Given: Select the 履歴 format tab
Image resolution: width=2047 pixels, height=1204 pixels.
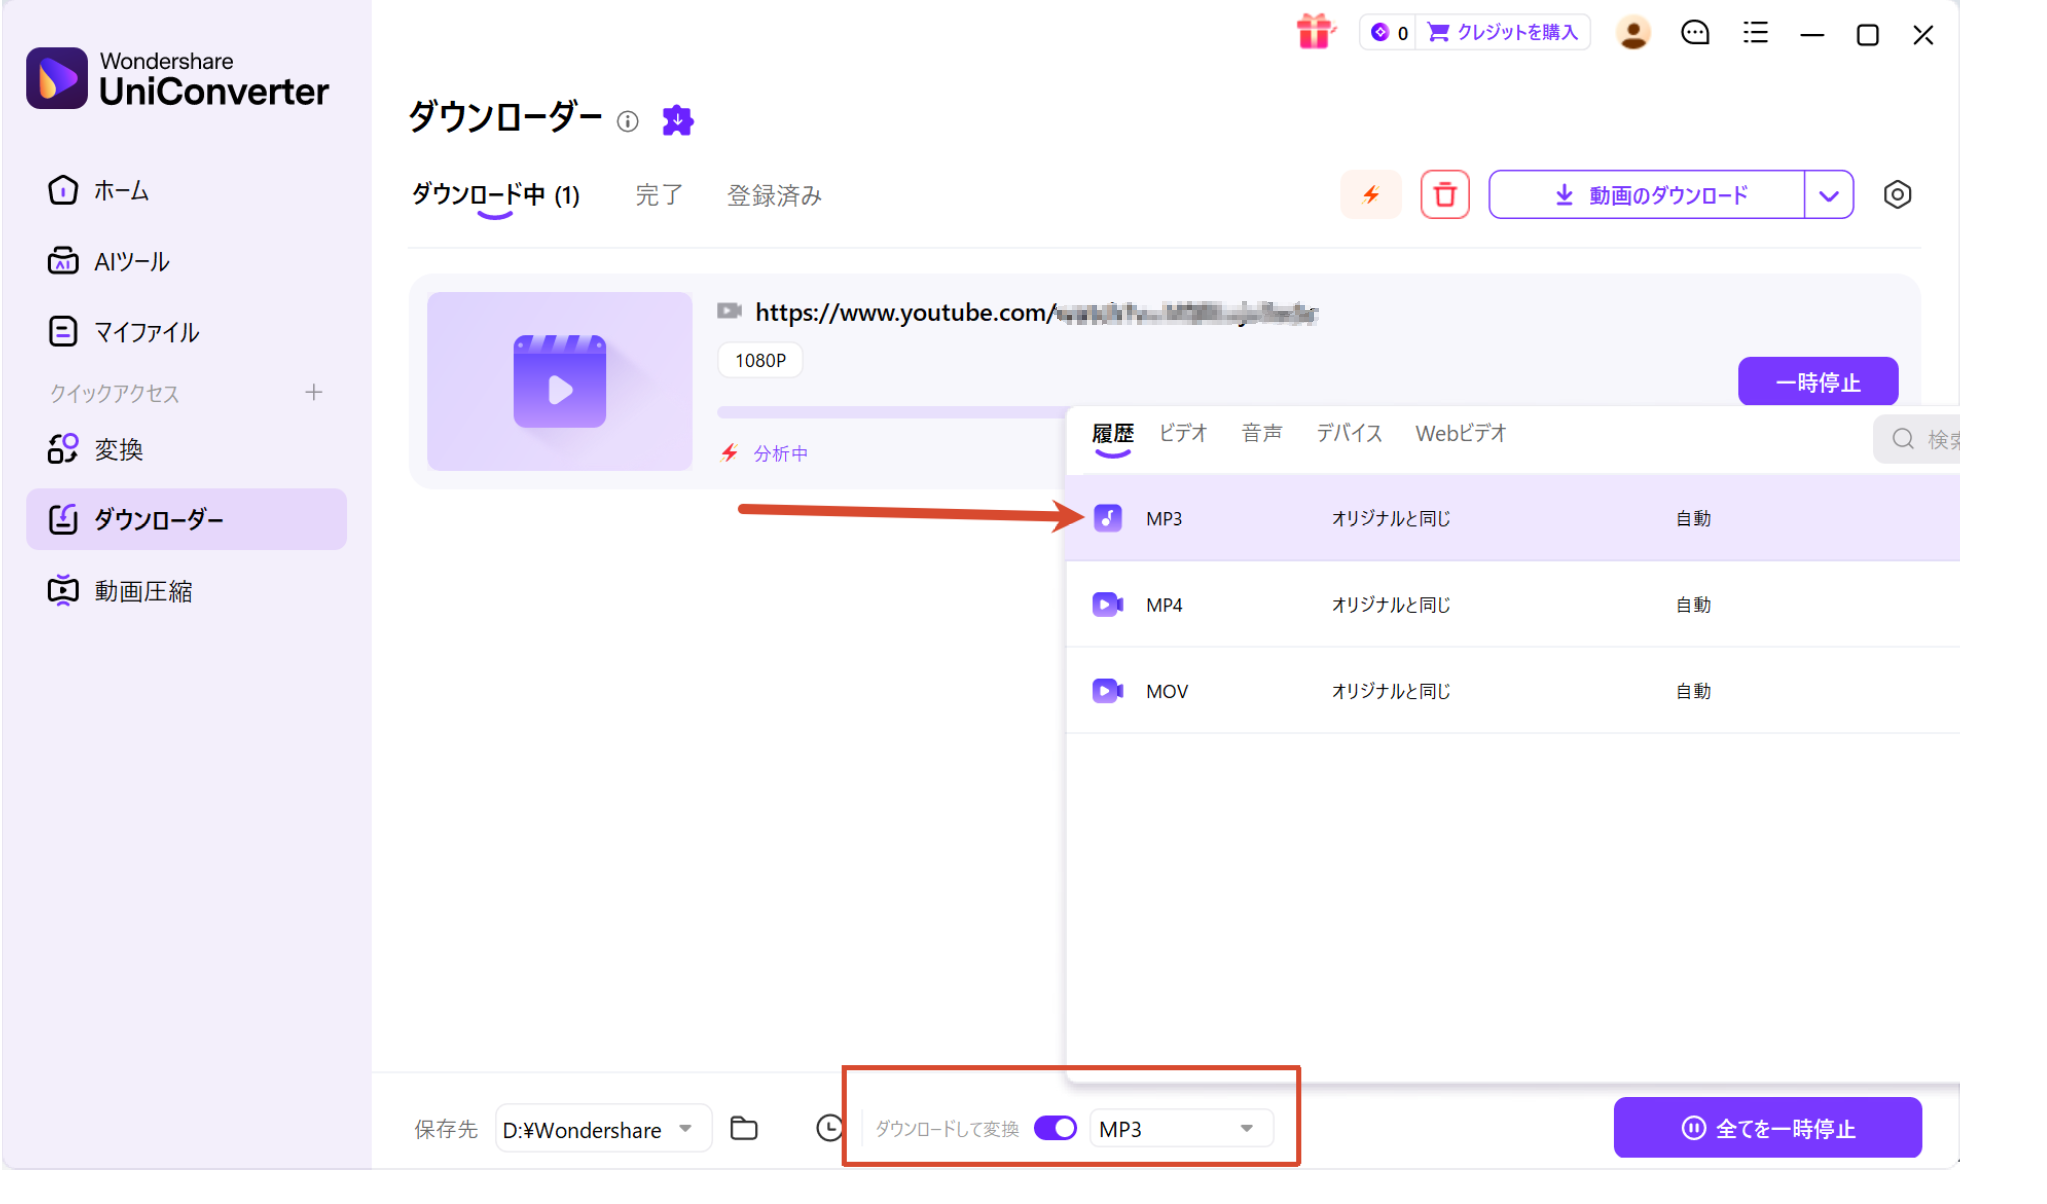Looking at the screenshot, I should tap(1112, 433).
